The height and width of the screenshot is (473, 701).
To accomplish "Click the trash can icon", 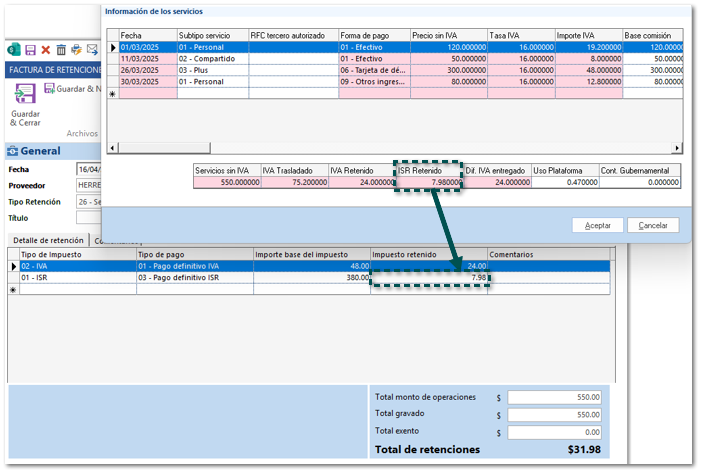I will click(61, 49).
